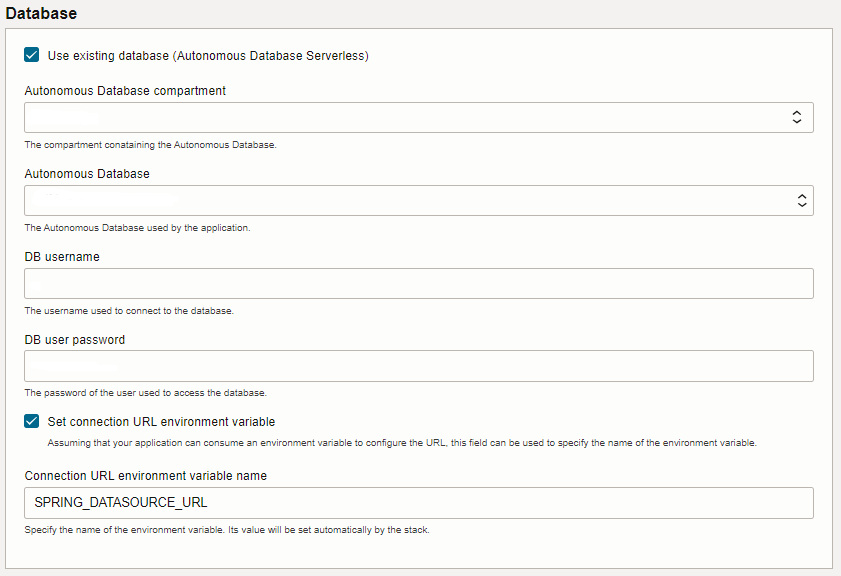
Task: Click the chevron icon in Autonomous Database field
Action: tap(802, 201)
